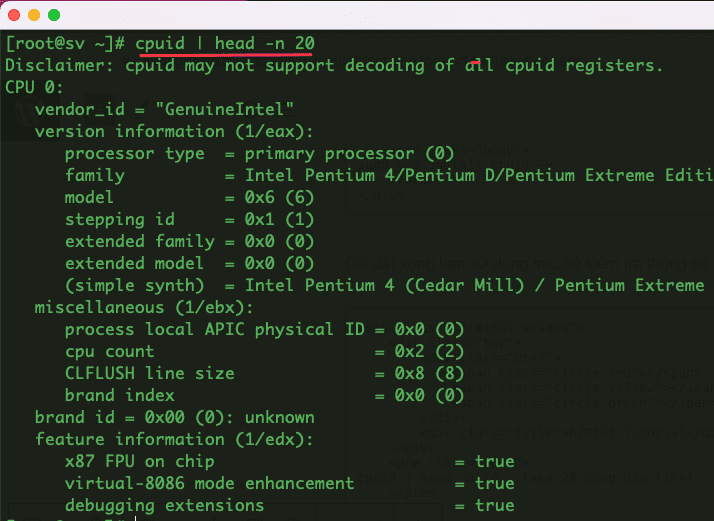Click the brand id unknown line
Image resolution: width=714 pixels, height=521 pixels.
pos(174,418)
